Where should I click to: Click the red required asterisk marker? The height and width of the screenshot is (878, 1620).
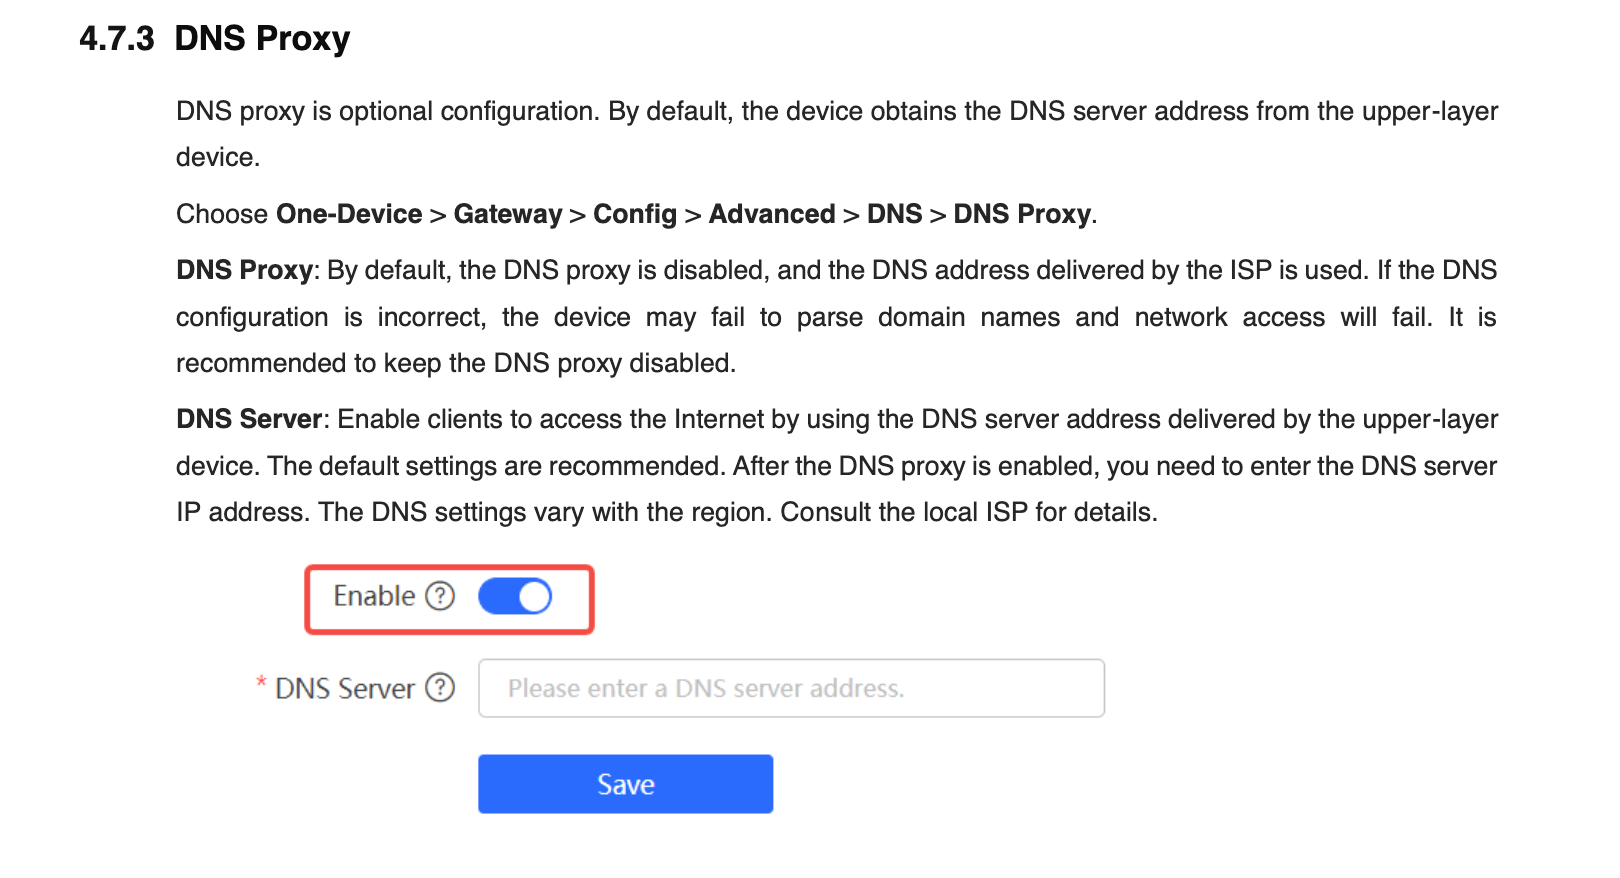tap(261, 683)
